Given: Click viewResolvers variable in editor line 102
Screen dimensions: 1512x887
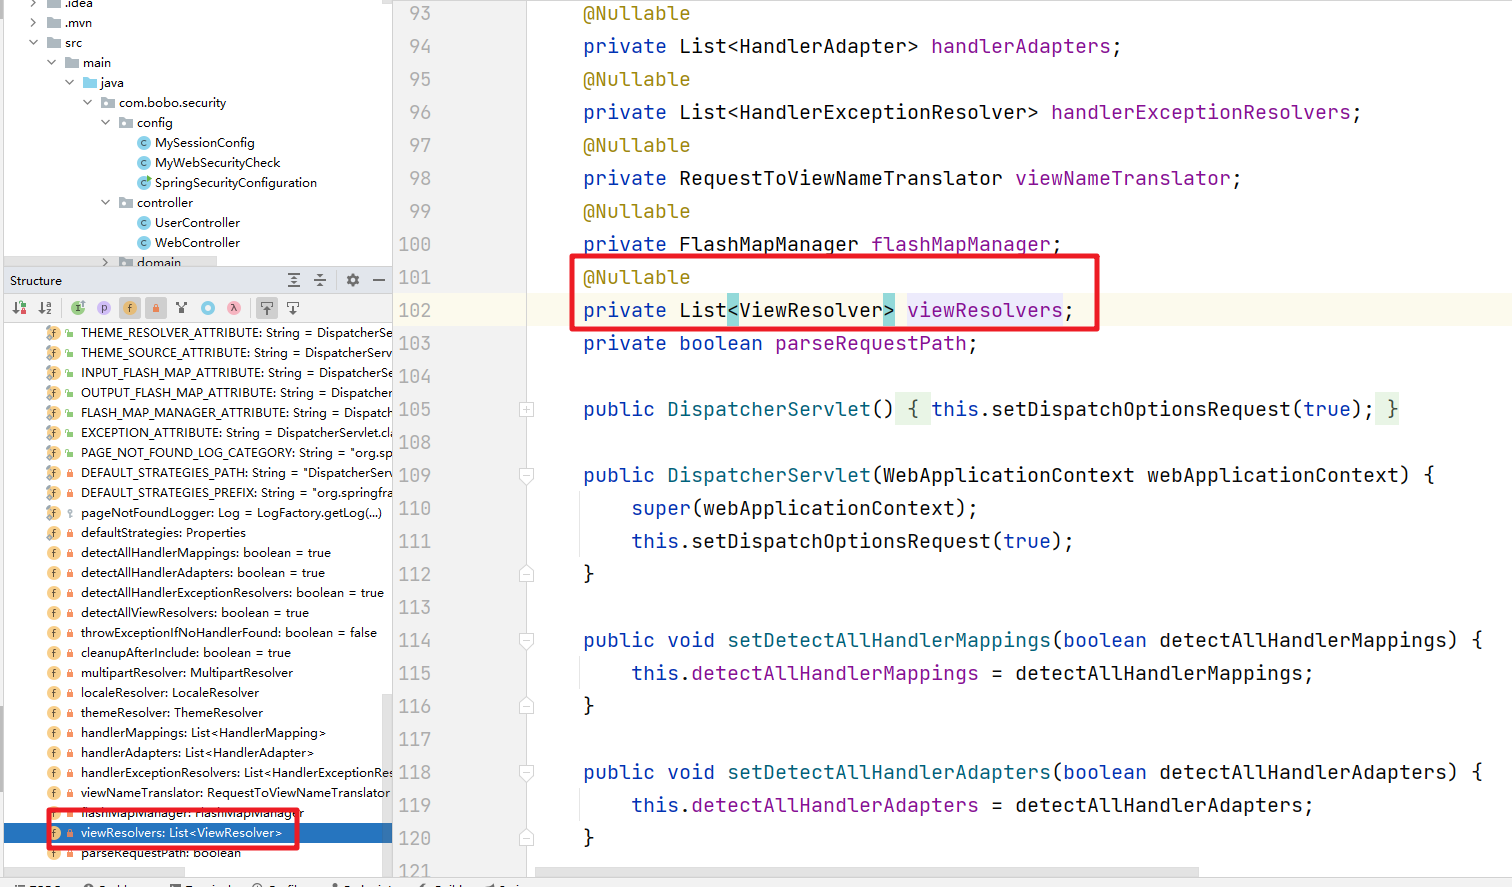Looking at the screenshot, I should [985, 310].
